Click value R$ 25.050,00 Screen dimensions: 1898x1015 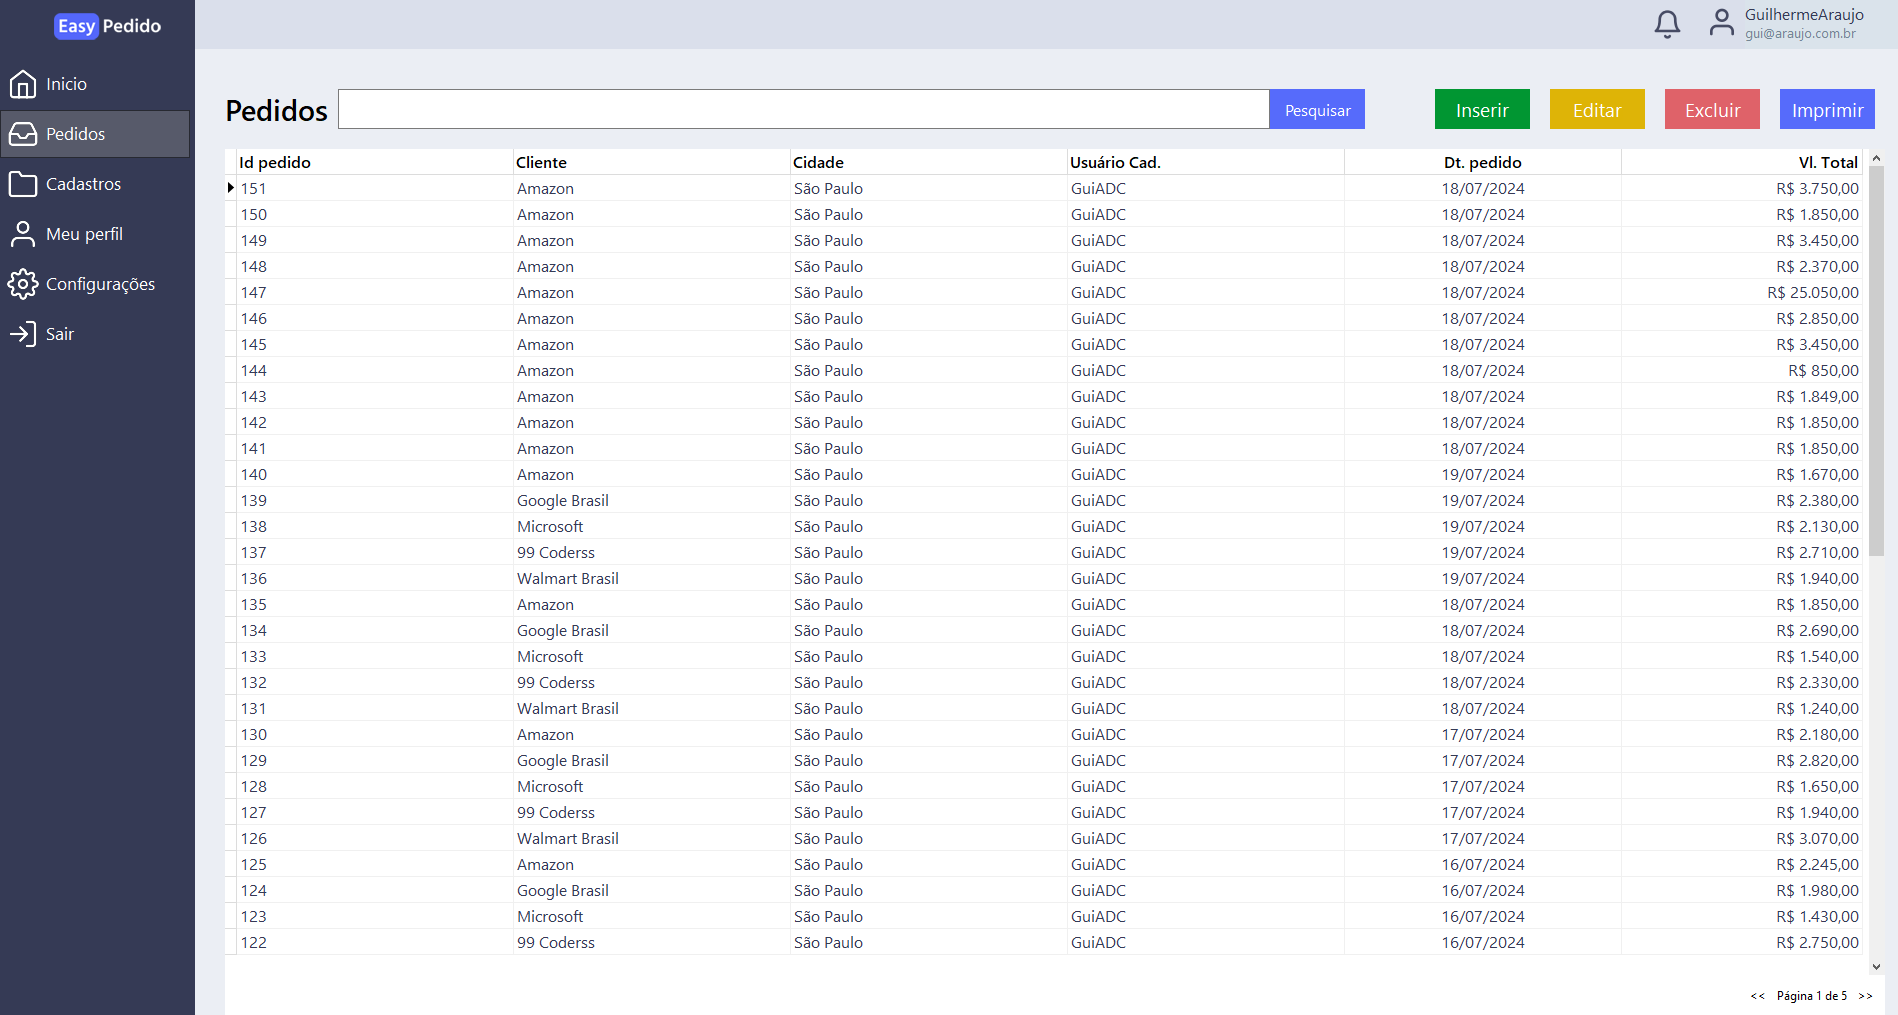(1813, 292)
